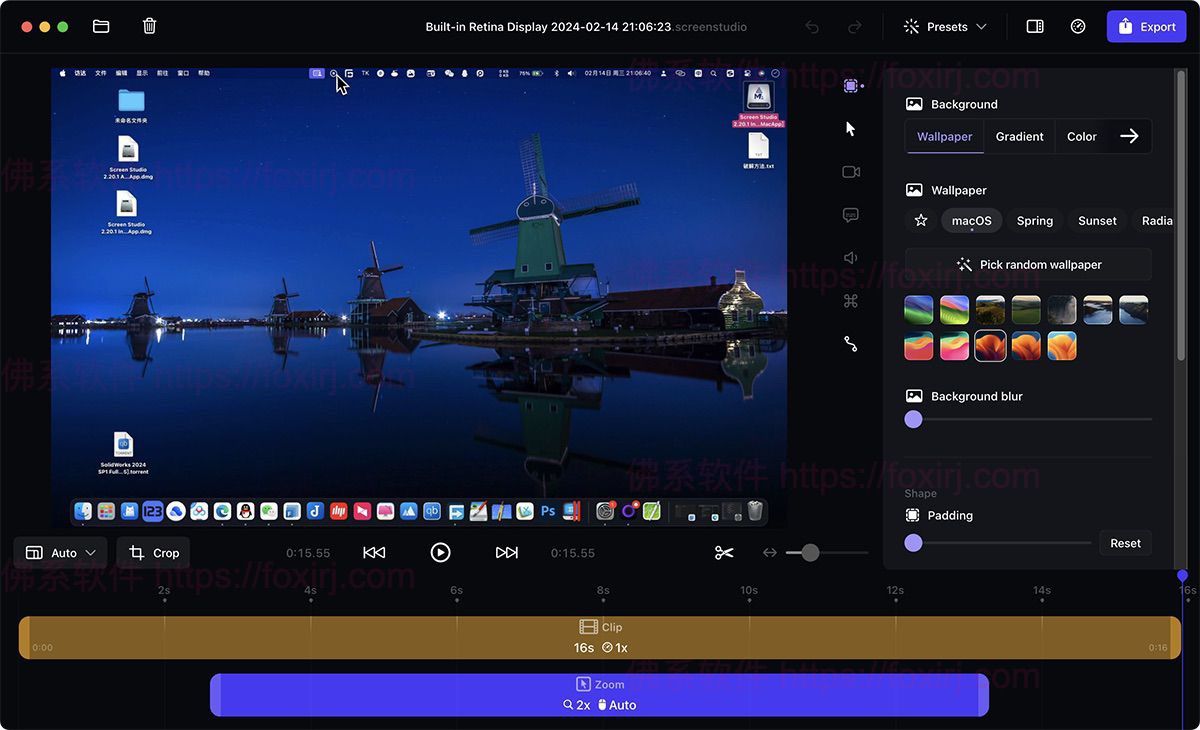Expand more background options with the arrow
Image resolution: width=1200 pixels, height=730 pixels.
(x=1129, y=136)
